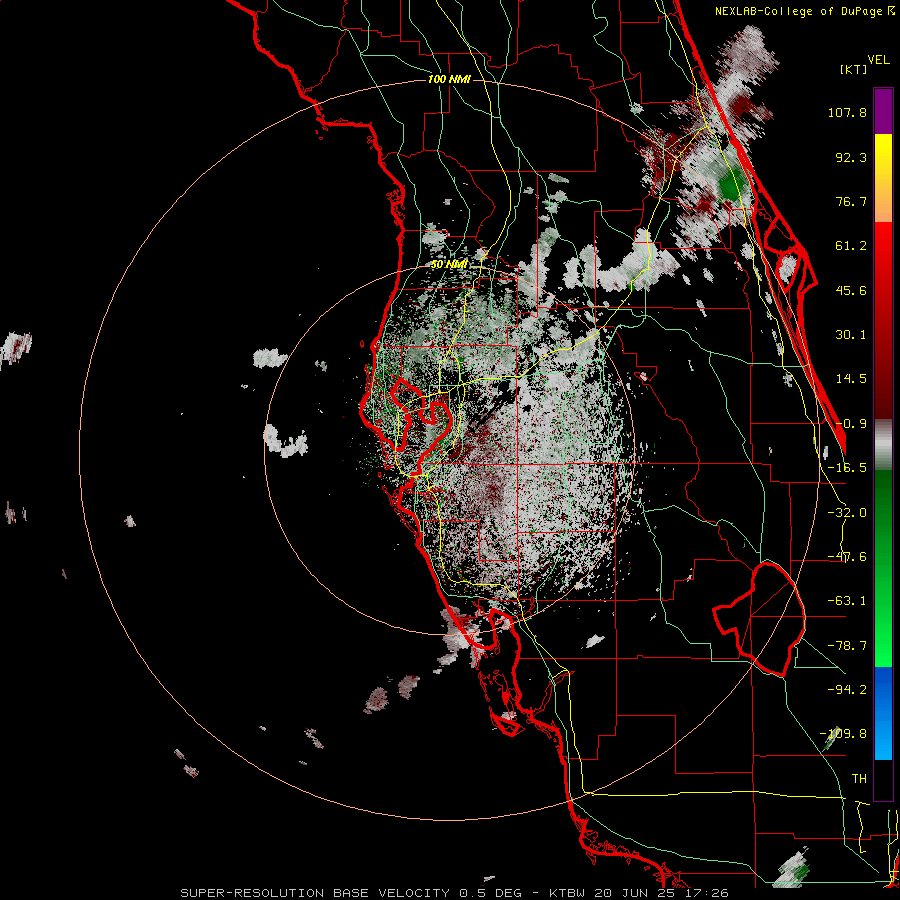The image size is (900, 900).
Task: Click the red segment of the velocity color bar
Action: [883, 320]
